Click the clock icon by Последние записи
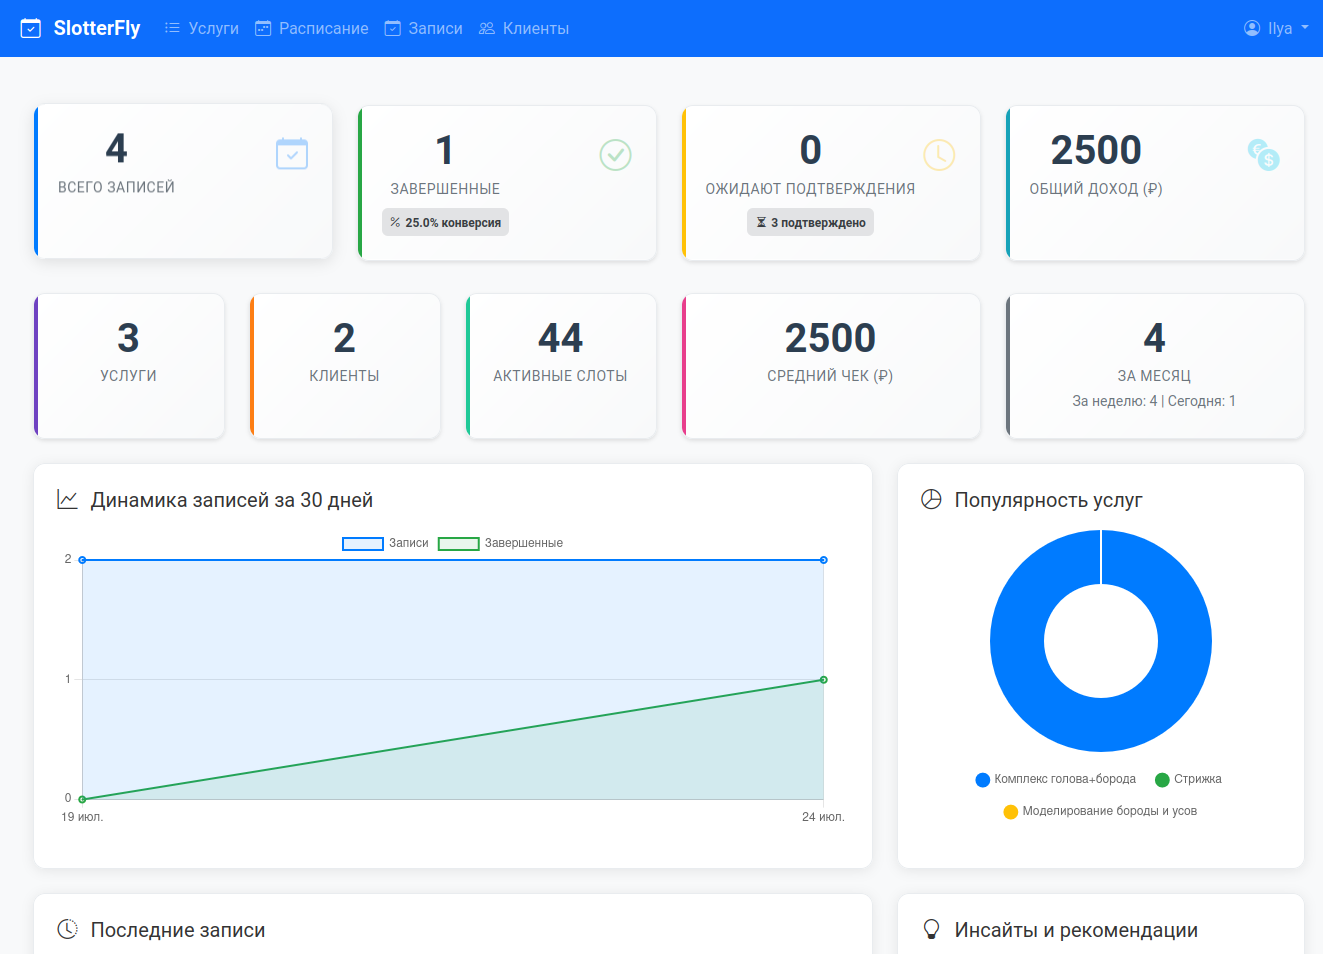This screenshot has width=1323, height=954. point(67,929)
